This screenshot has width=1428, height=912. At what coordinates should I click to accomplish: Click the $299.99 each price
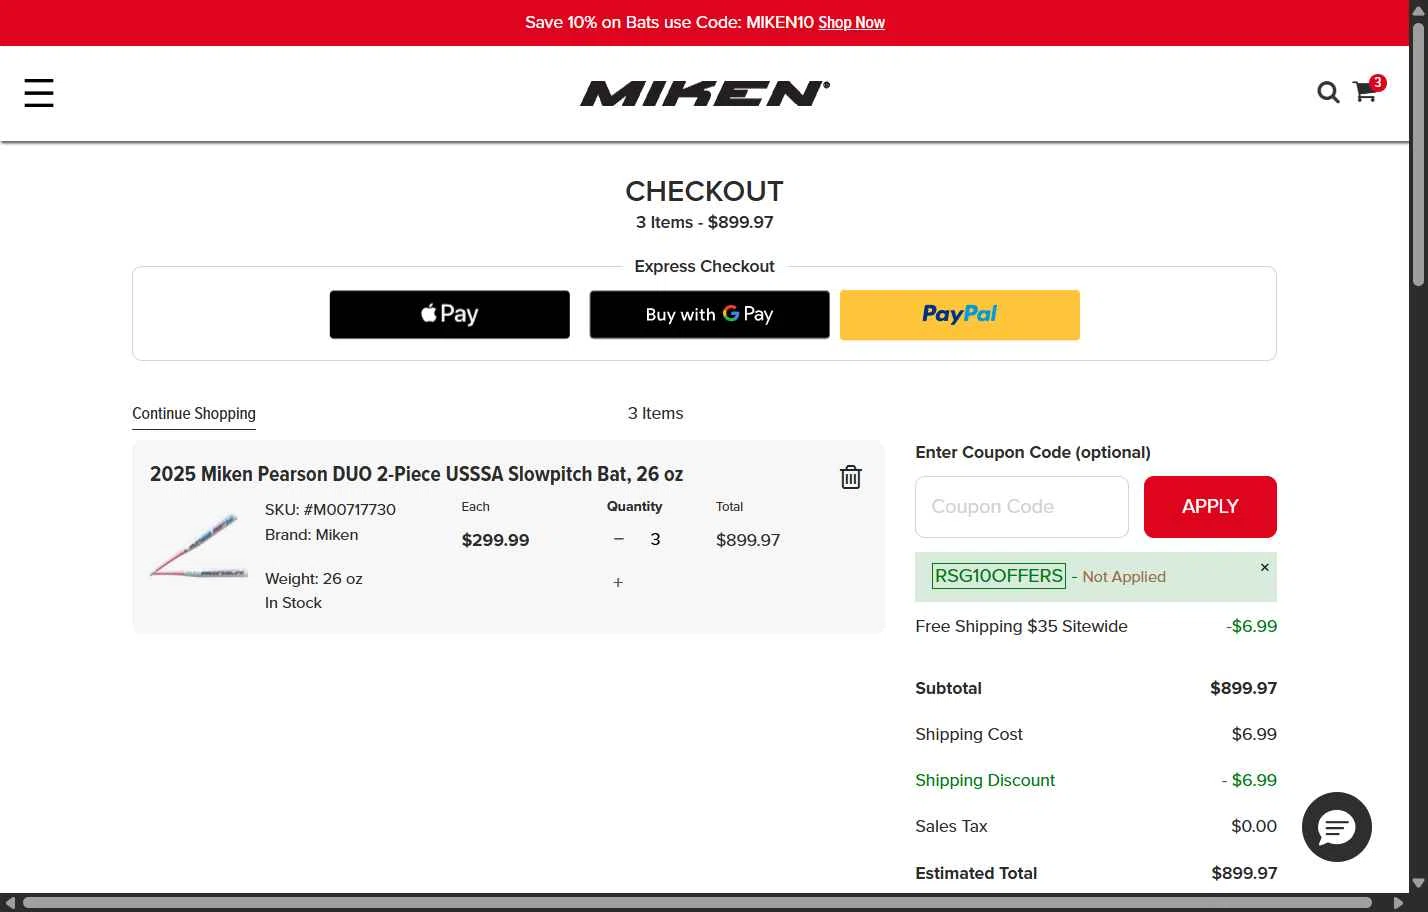(x=495, y=540)
